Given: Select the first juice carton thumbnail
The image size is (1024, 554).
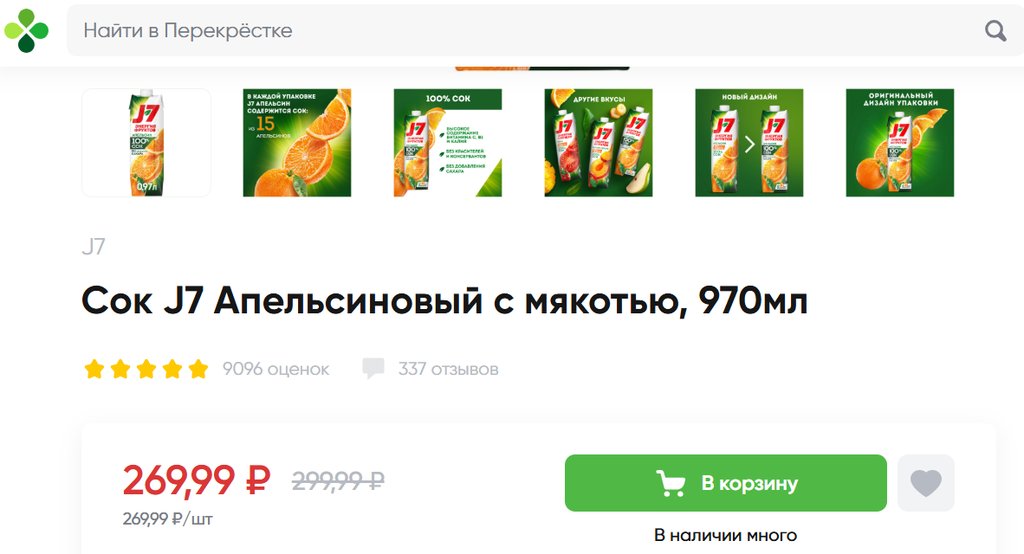Looking at the screenshot, I should (146, 142).
